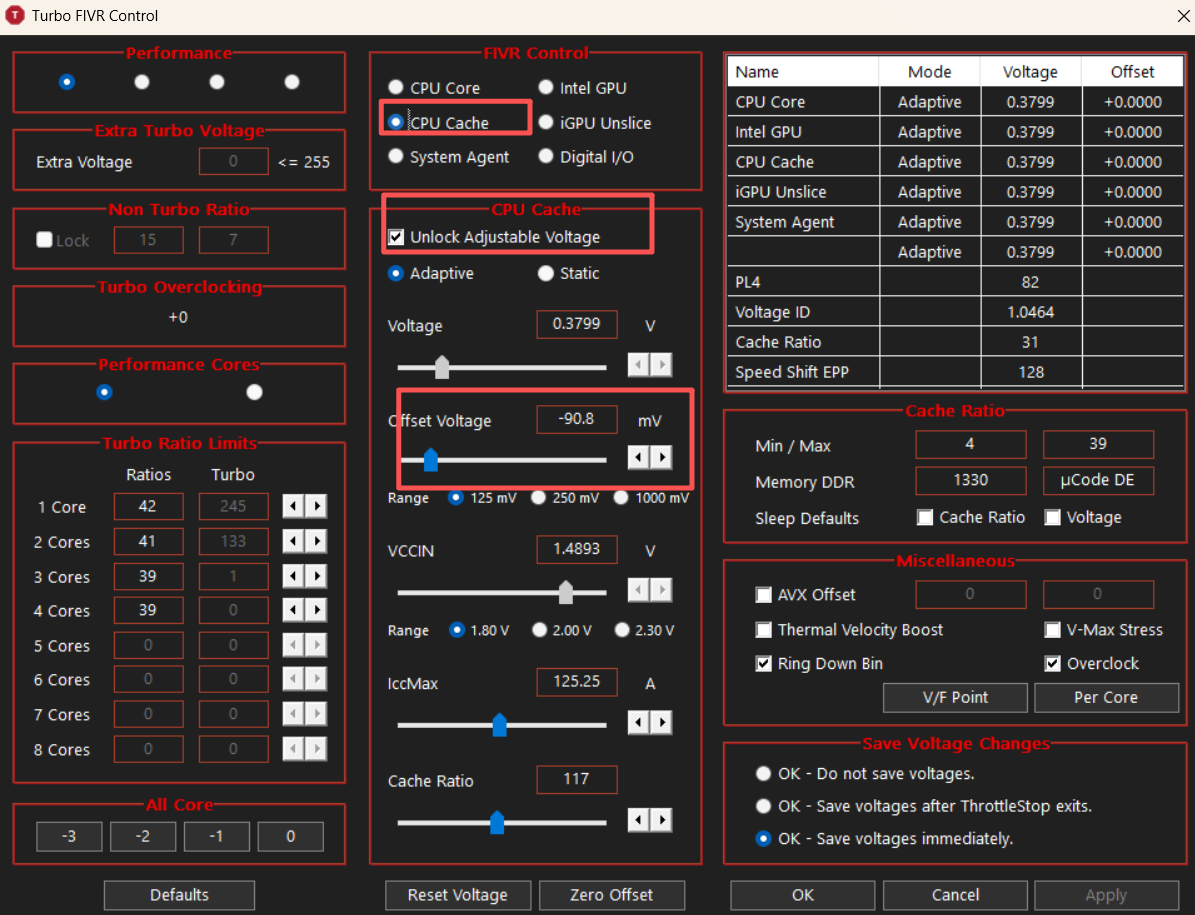Screen dimensions: 1195x915
Task: Decrease the 4 Cores turbo ratio
Action: point(293,609)
